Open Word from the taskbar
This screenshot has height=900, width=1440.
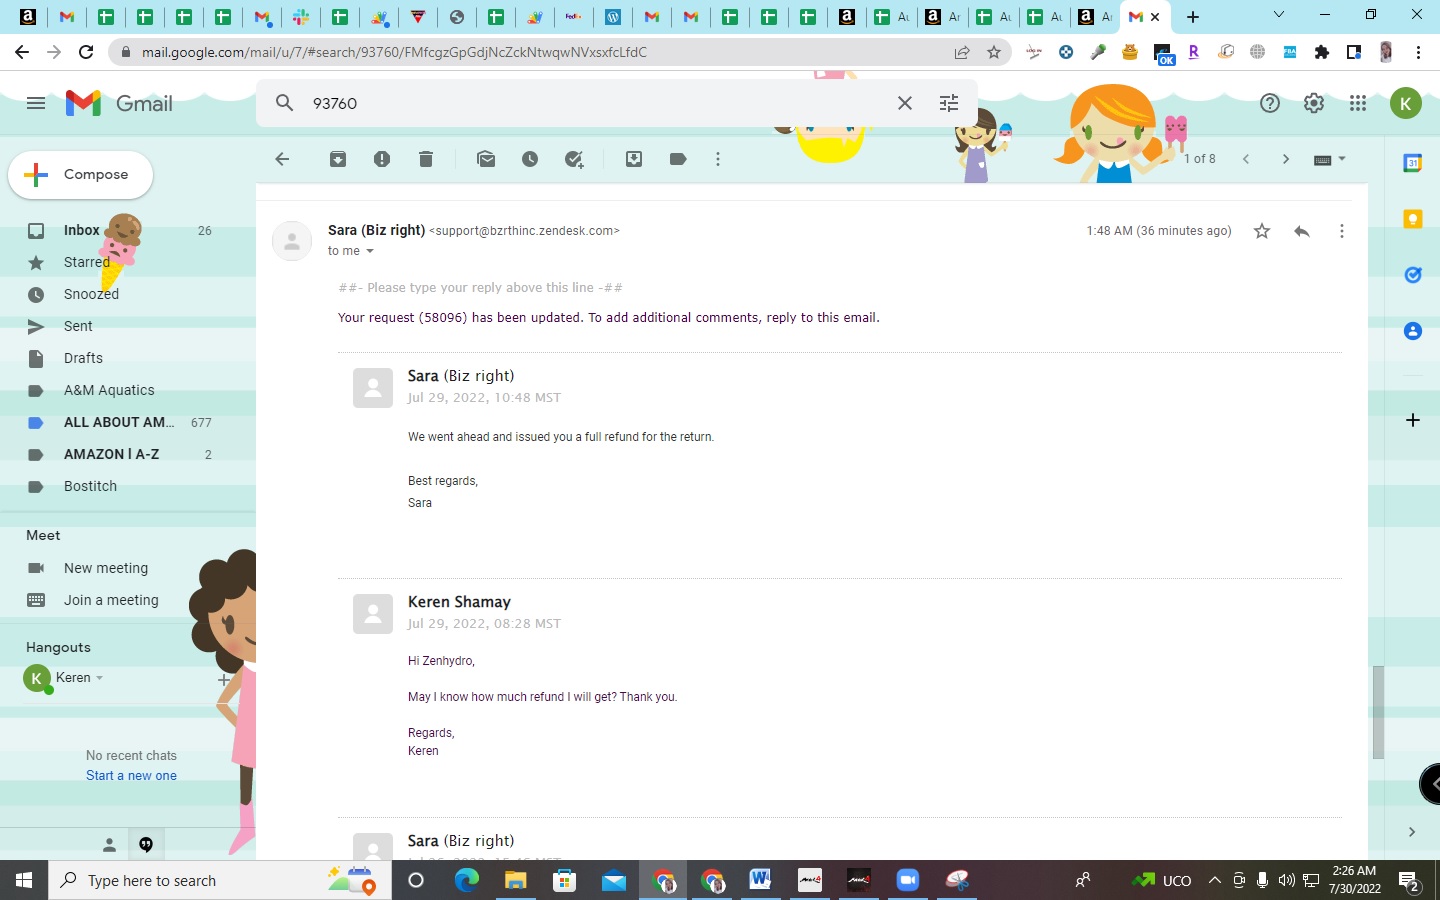click(760, 880)
